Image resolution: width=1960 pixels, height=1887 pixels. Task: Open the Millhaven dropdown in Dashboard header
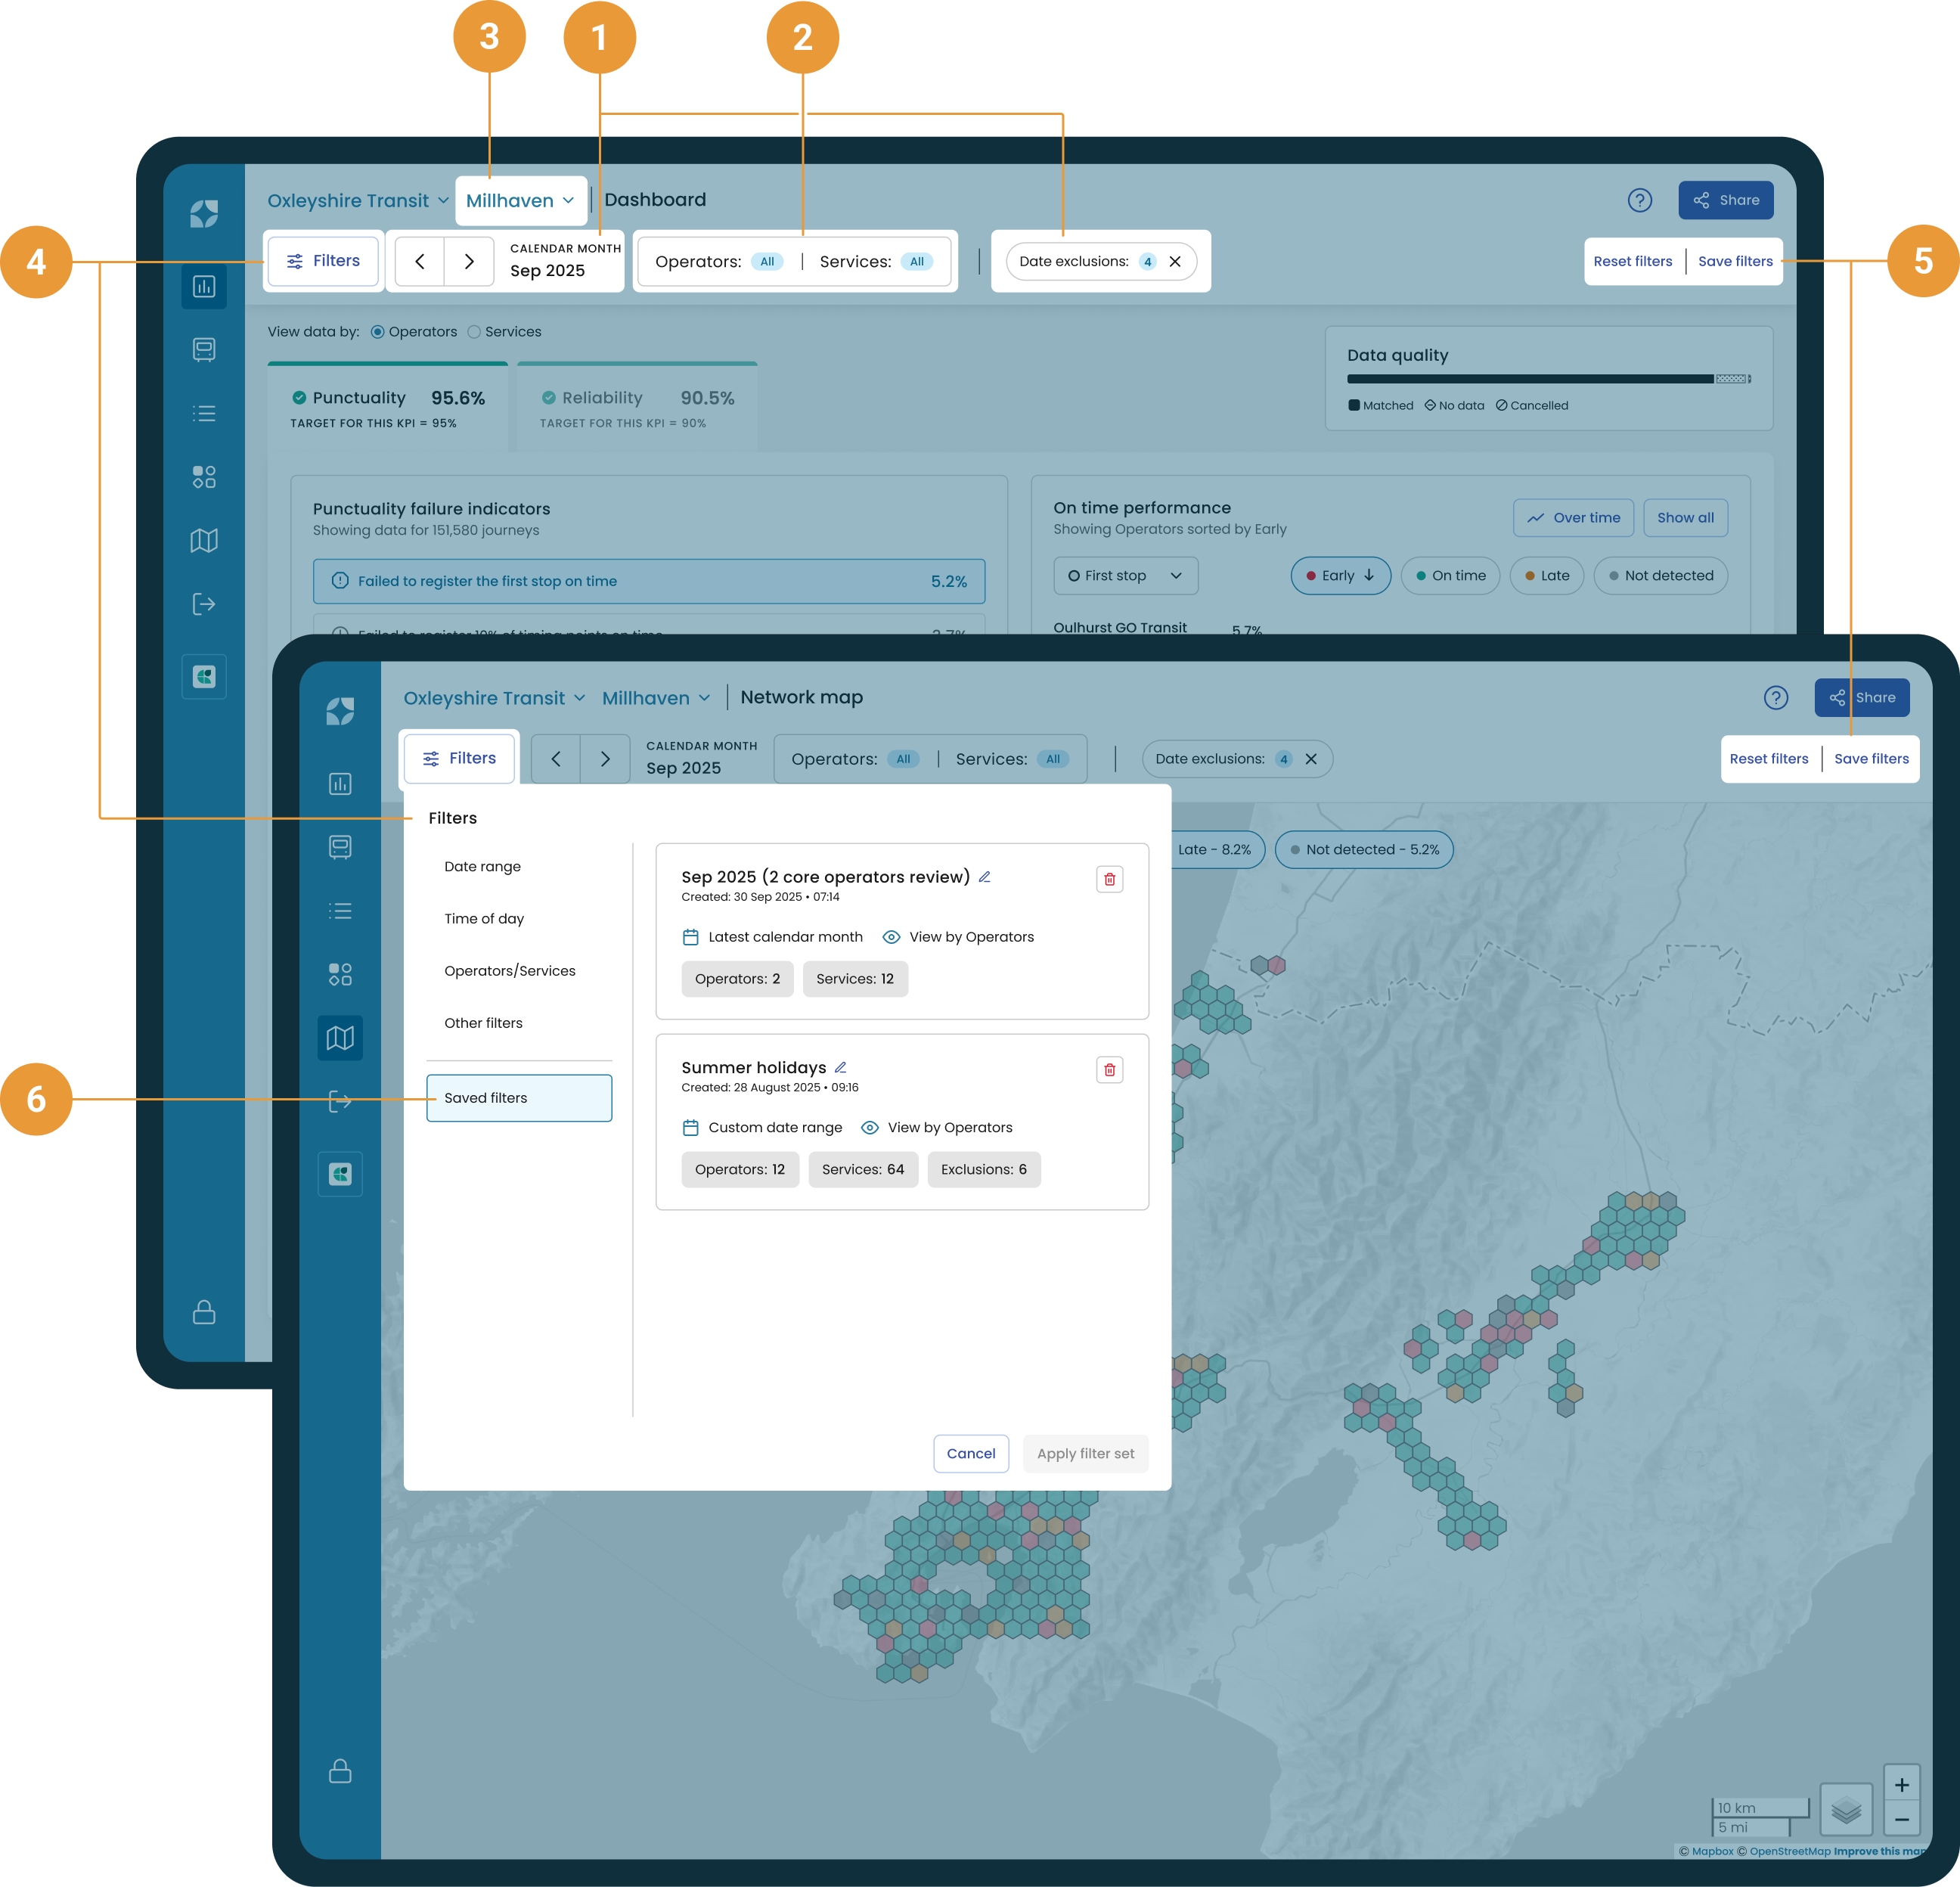click(520, 201)
